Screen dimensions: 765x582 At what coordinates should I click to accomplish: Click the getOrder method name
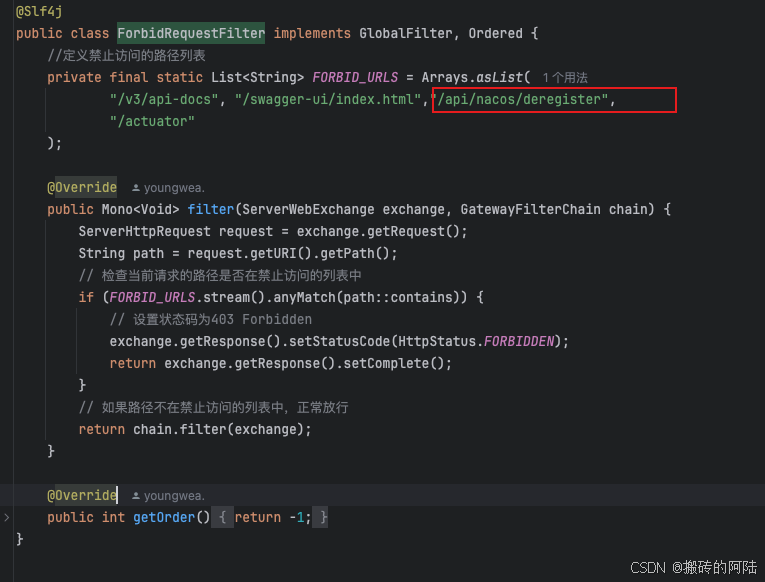click(x=164, y=517)
